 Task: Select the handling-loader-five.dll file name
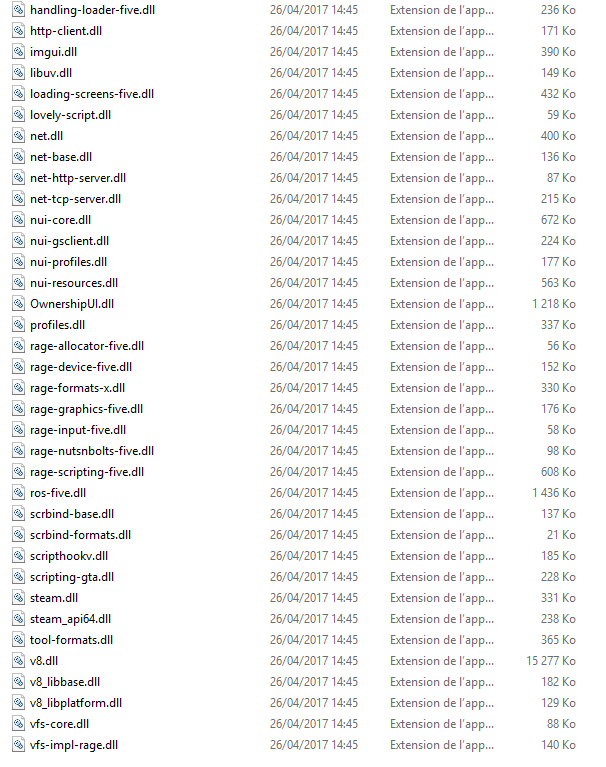tap(92, 10)
